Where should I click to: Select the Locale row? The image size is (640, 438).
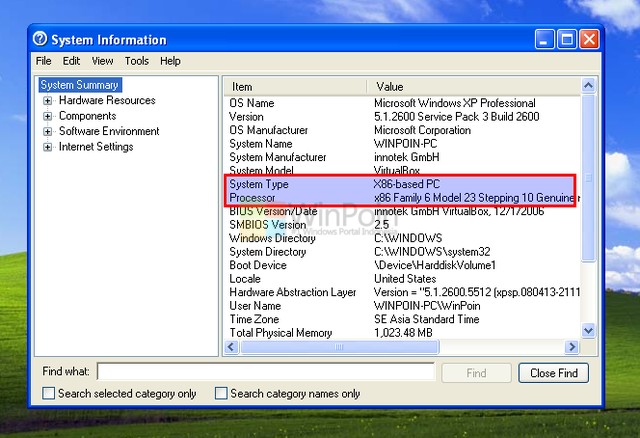coord(402,278)
